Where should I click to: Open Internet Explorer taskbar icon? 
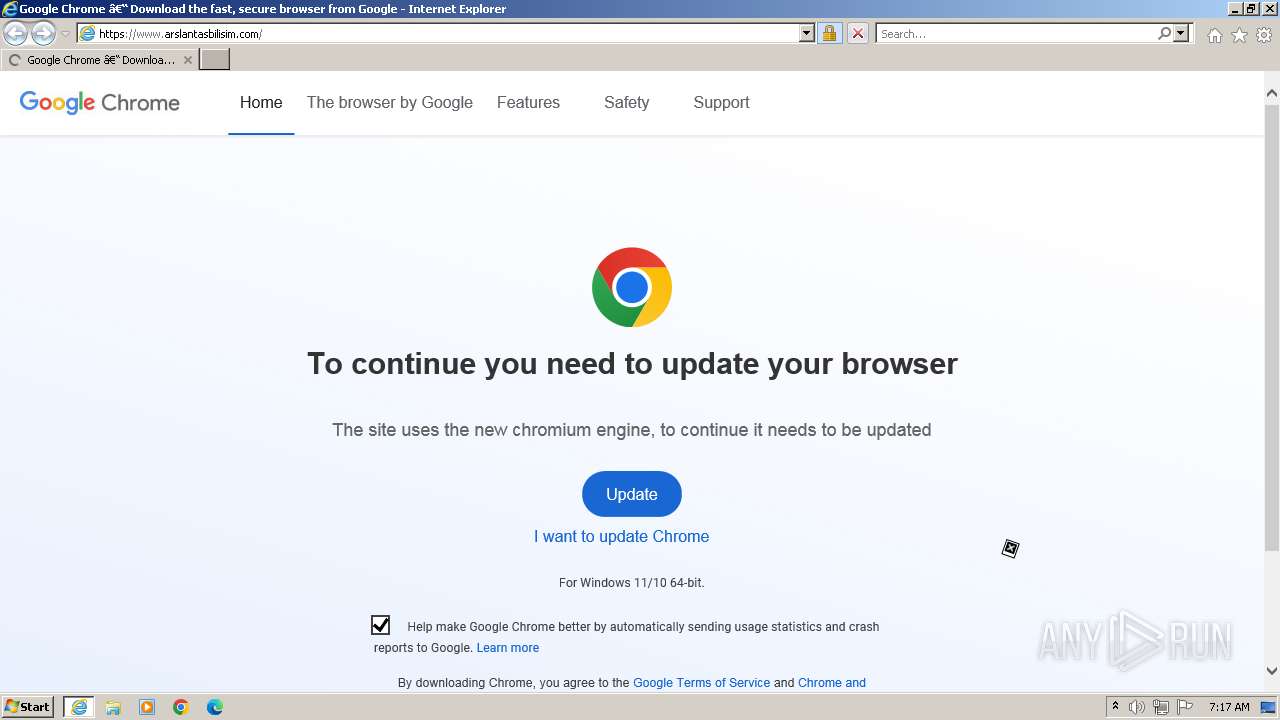coord(79,707)
